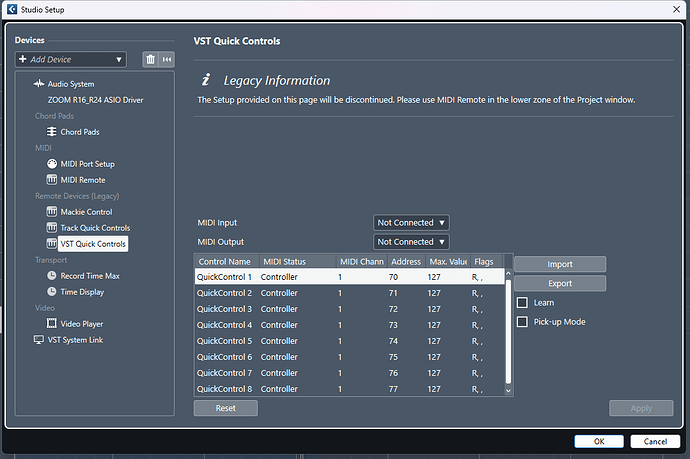
Task: Click the trash icon to remove device
Action: pyautogui.click(x=150, y=59)
